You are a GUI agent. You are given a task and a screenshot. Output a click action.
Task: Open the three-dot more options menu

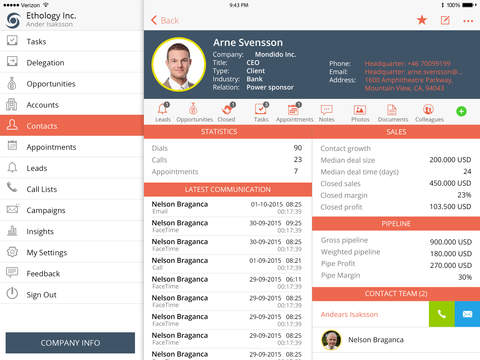pos(468,21)
